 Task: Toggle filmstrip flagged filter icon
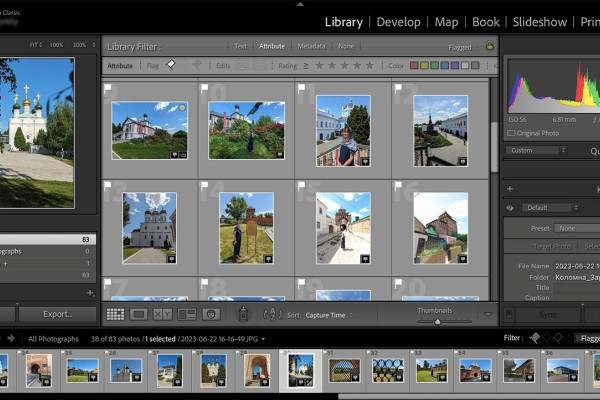coord(535,338)
